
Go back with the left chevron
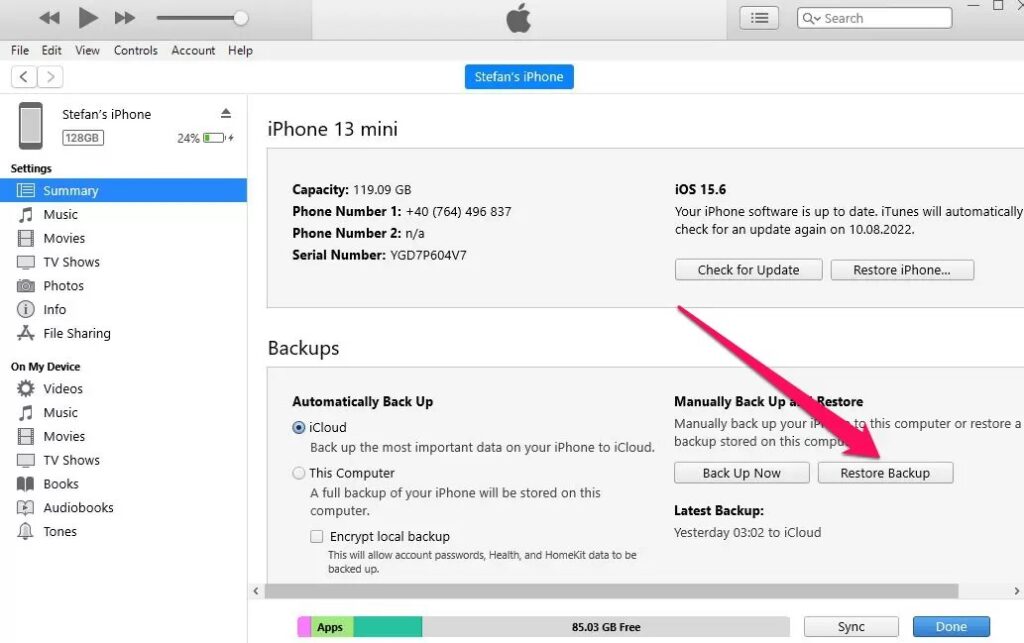[24, 77]
